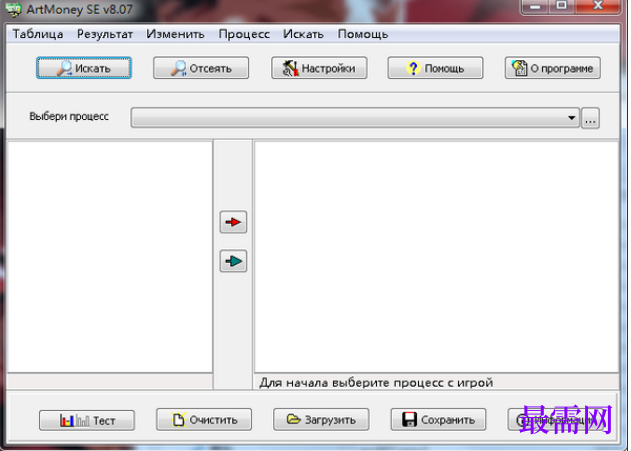Open the Помощь menu in menu bar

click(363, 34)
